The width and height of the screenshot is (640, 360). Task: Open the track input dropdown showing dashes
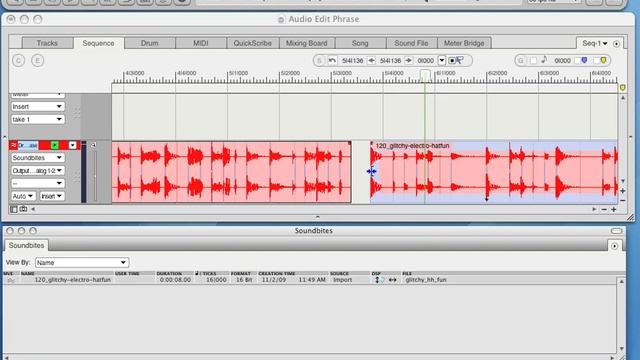(37, 183)
